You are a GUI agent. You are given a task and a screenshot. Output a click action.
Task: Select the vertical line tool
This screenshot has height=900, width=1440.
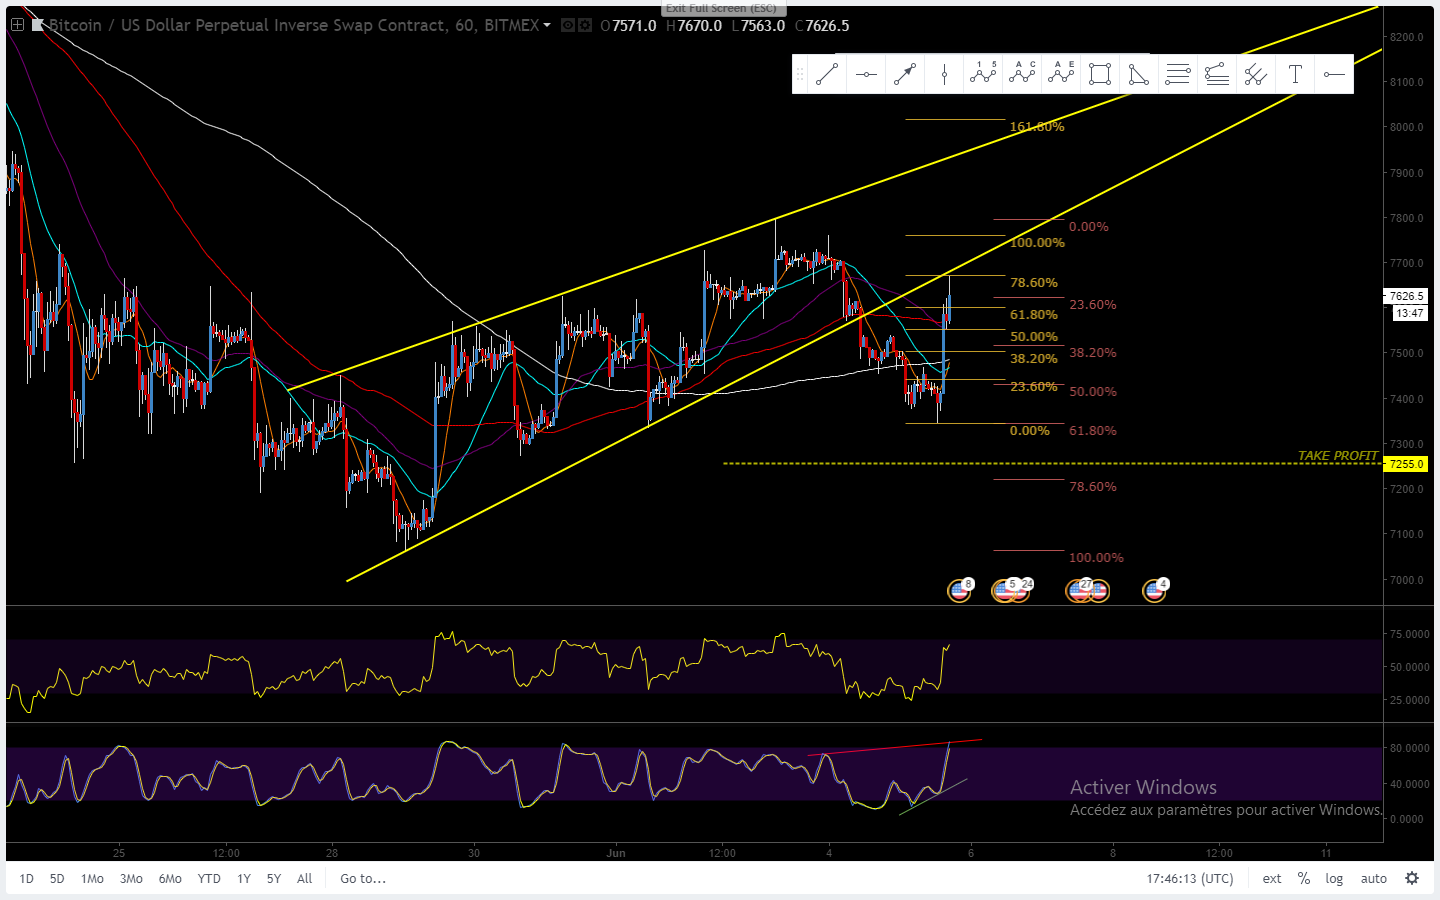pos(944,74)
